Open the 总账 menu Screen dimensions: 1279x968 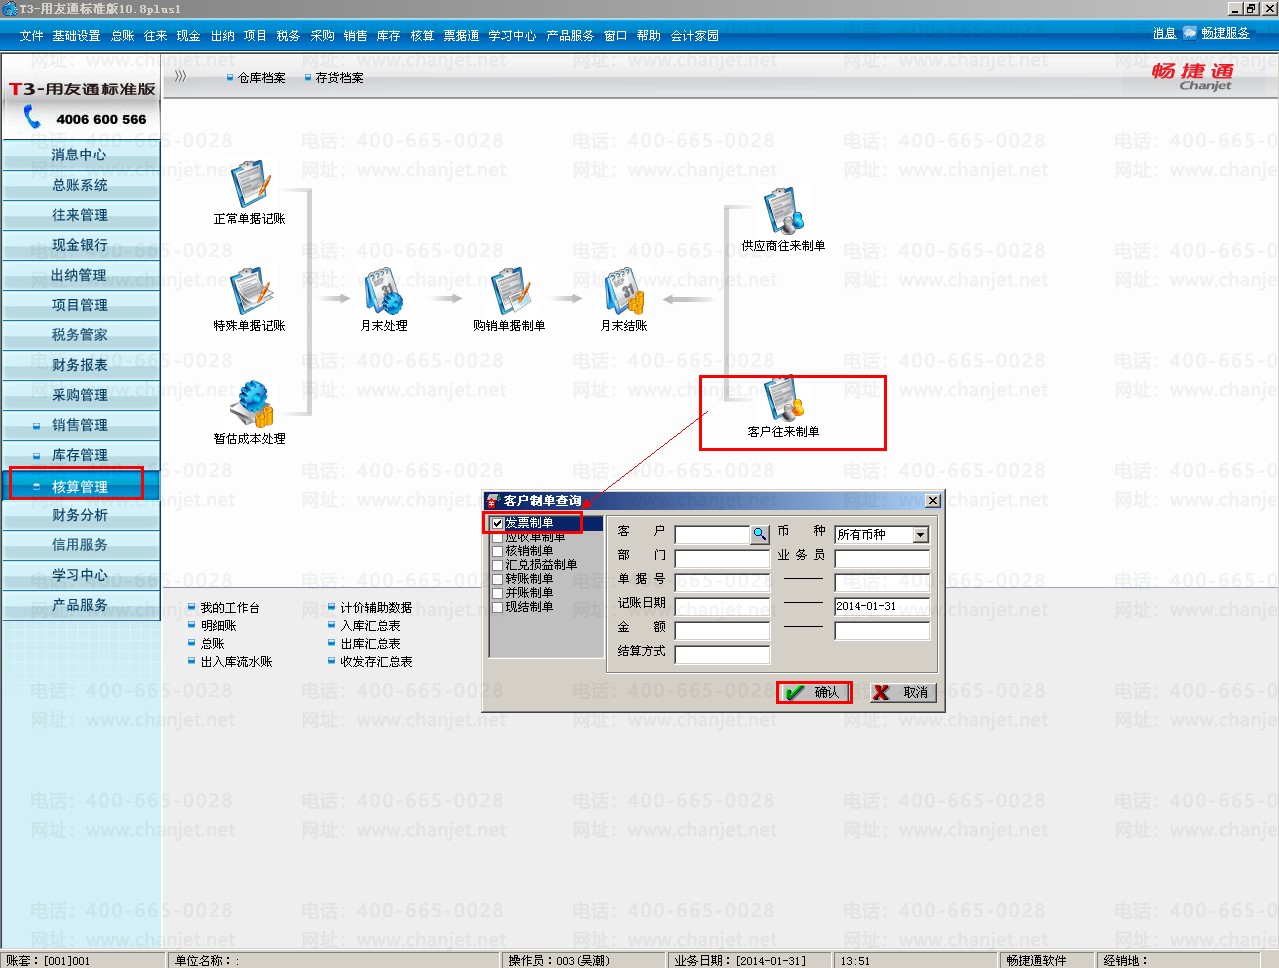123,36
